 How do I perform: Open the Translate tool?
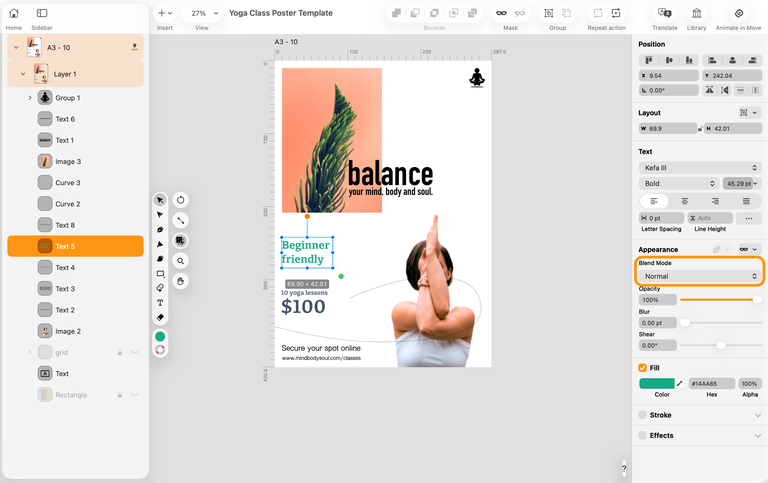(x=665, y=13)
